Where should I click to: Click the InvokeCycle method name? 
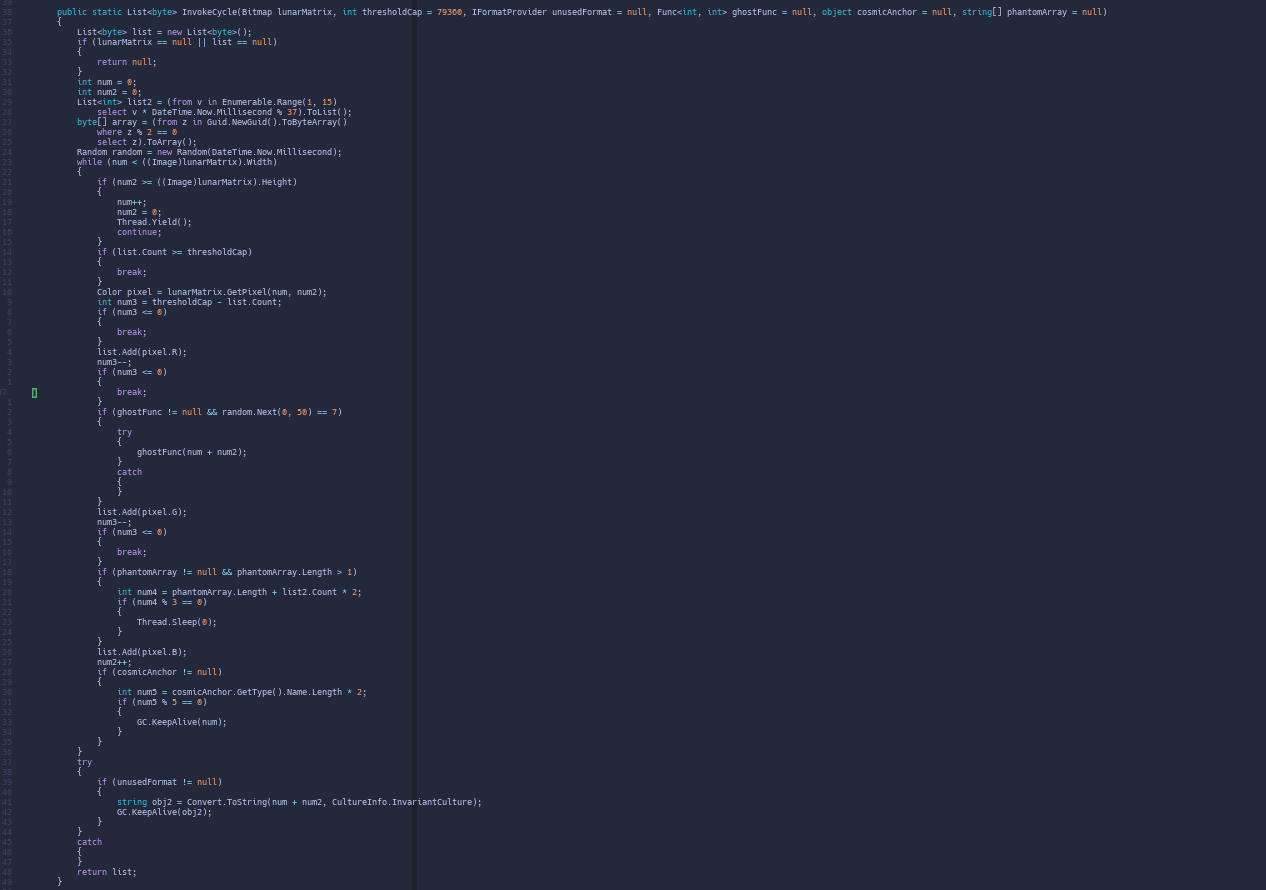pos(209,12)
